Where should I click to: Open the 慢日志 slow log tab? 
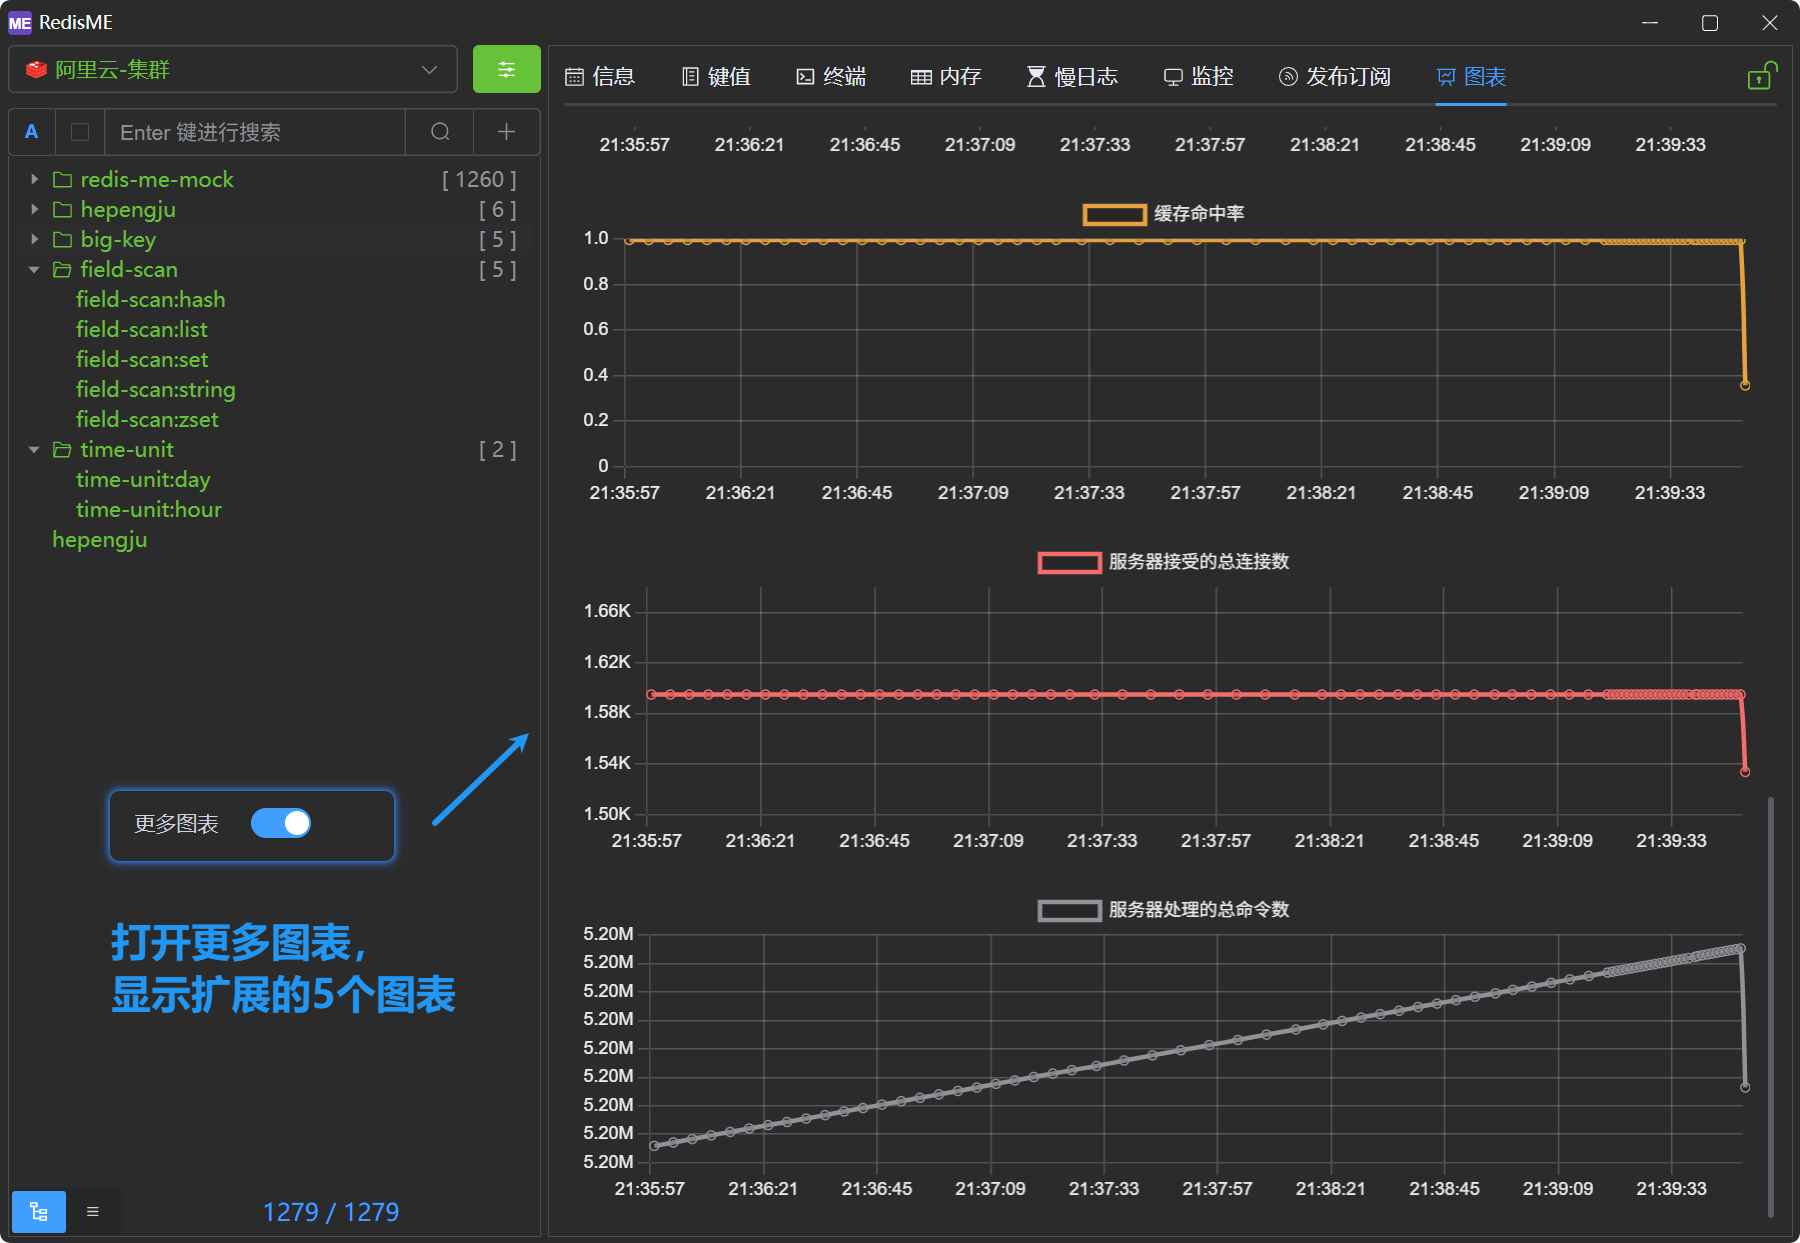(1072, 77)
